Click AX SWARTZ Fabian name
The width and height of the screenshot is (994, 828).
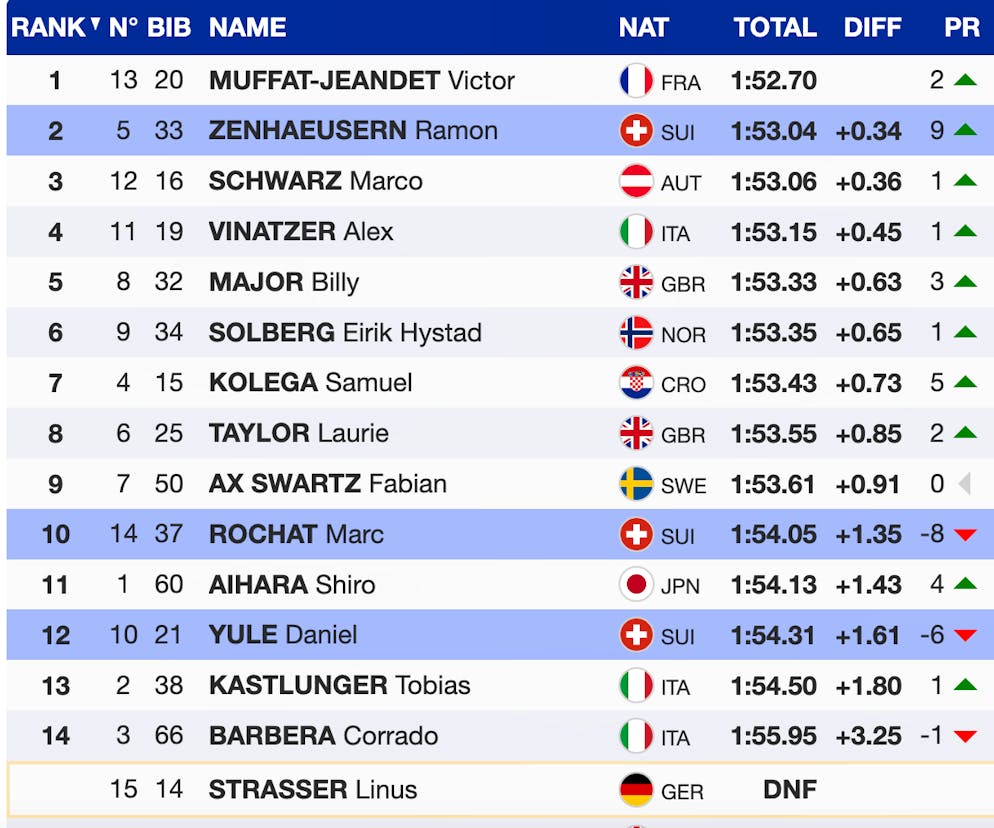327,484
